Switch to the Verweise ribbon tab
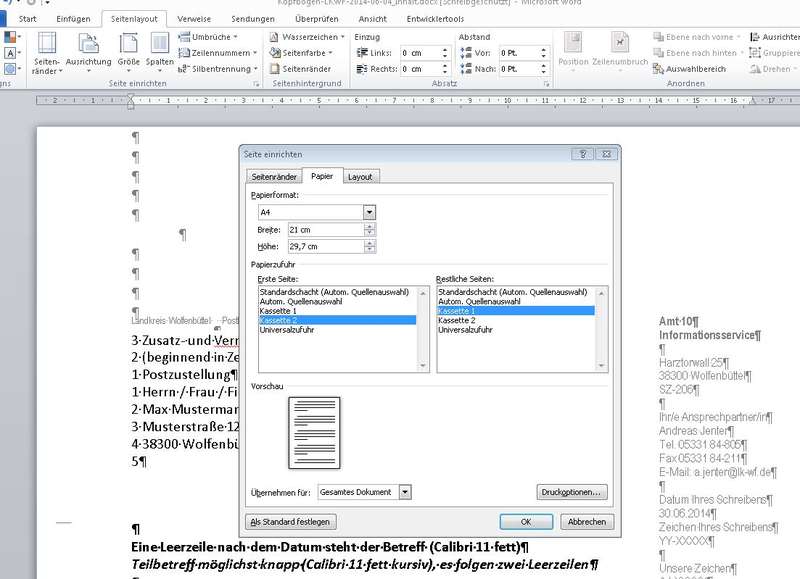The image size is (800, 579). click(194, 19)
